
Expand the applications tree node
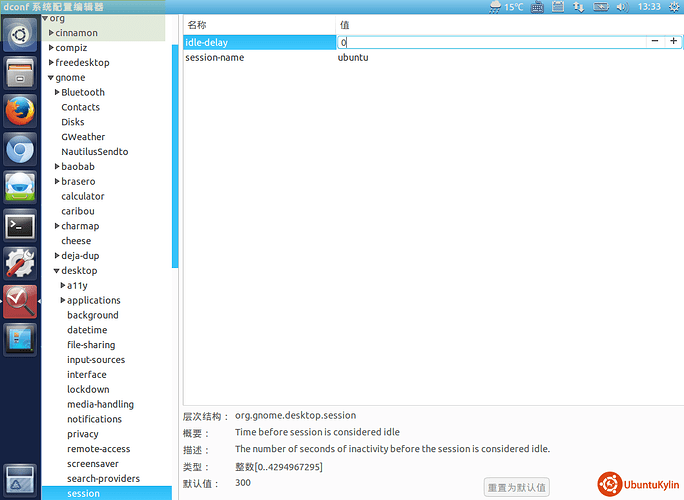[x=63, y=300]
